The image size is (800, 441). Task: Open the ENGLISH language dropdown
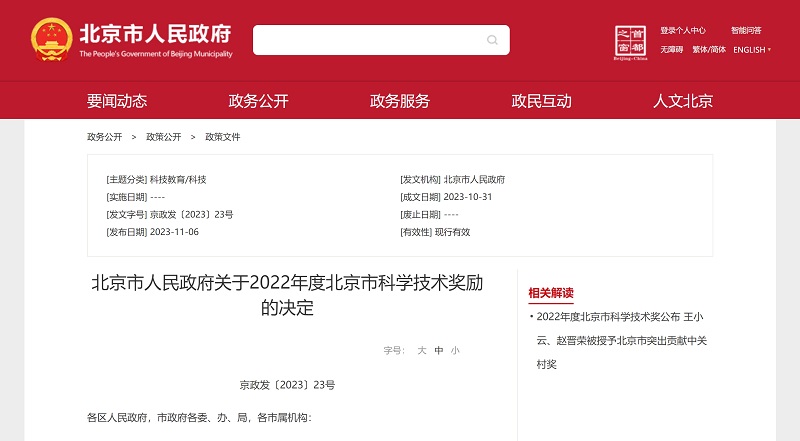click(751, 50)
